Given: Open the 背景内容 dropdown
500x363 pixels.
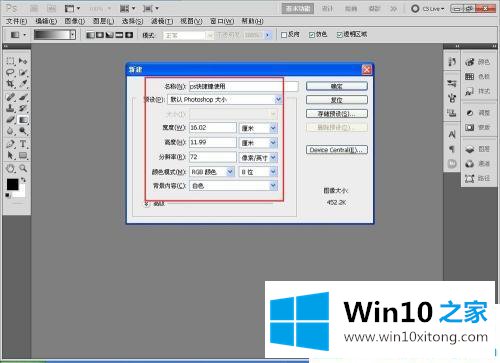Looking at the screenshot, I should (273, 186).
